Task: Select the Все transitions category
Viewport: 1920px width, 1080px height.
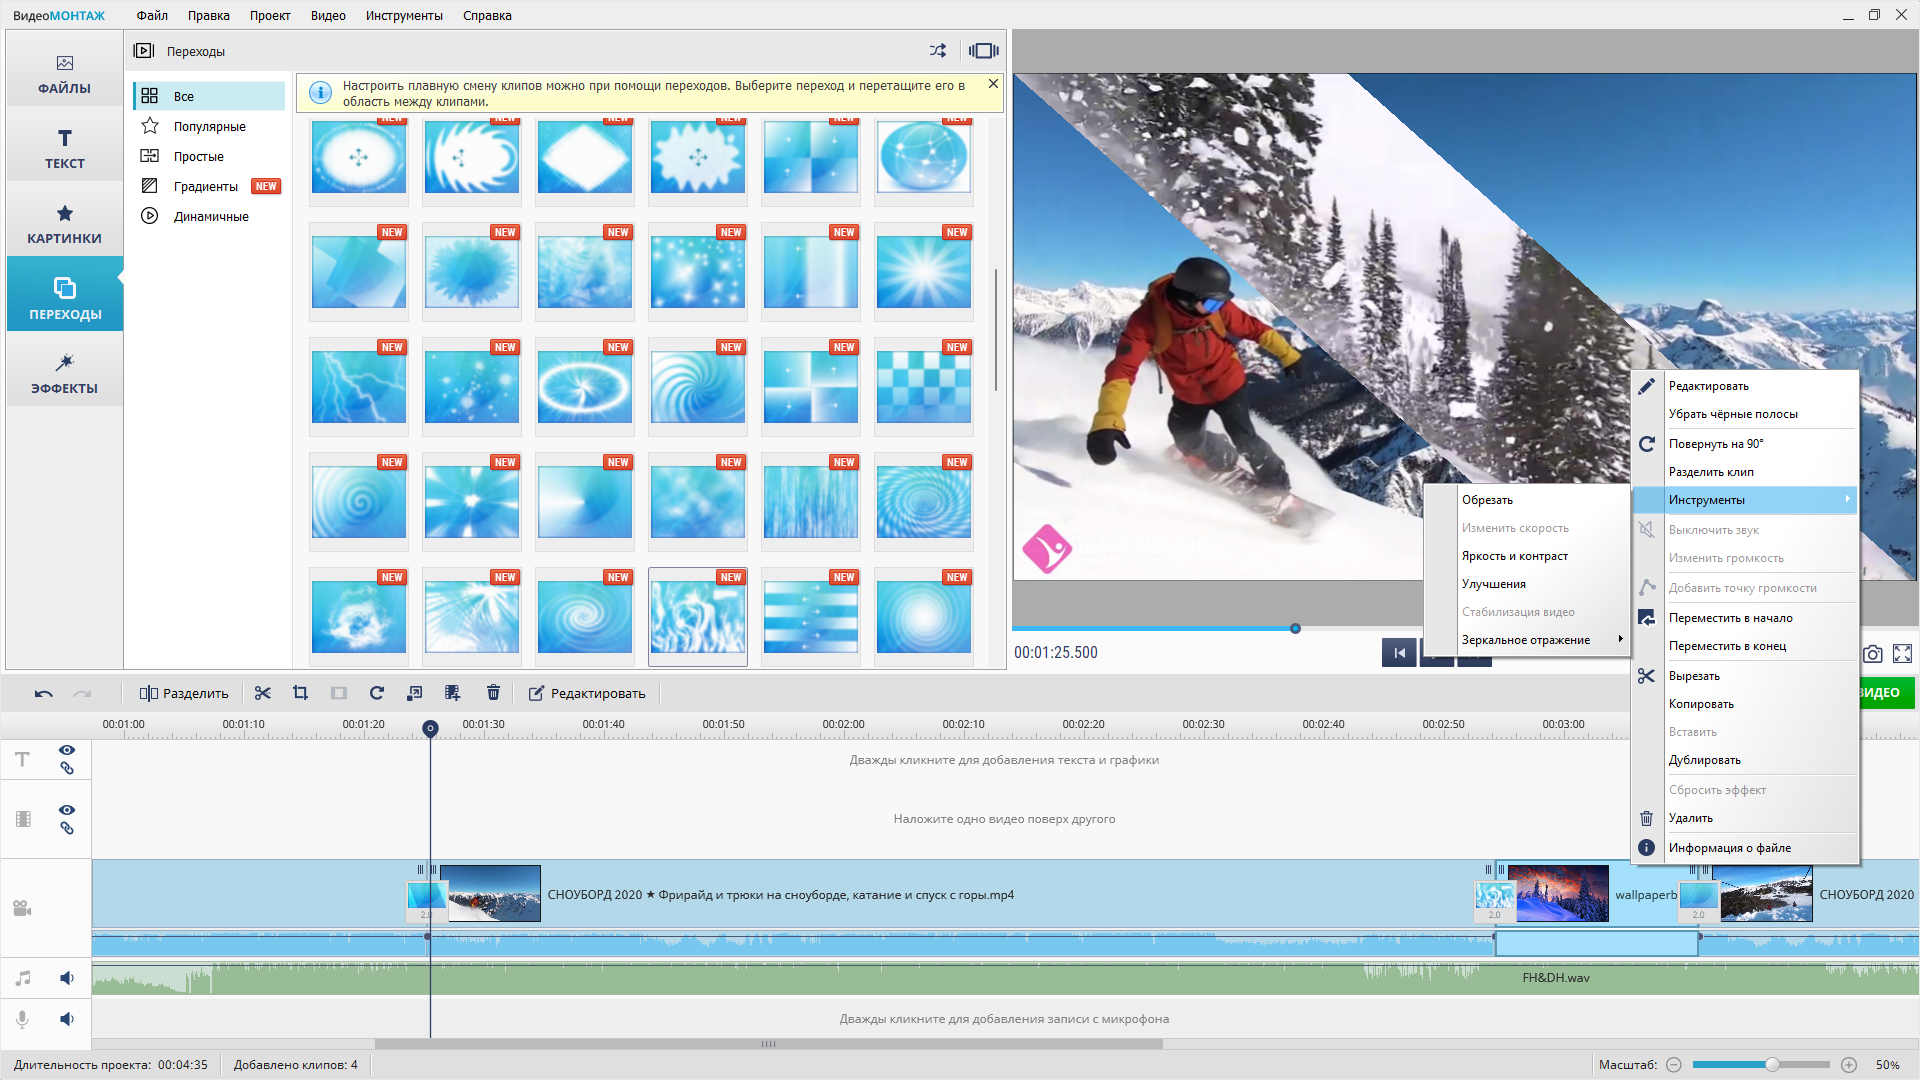Action: (209, 96)
